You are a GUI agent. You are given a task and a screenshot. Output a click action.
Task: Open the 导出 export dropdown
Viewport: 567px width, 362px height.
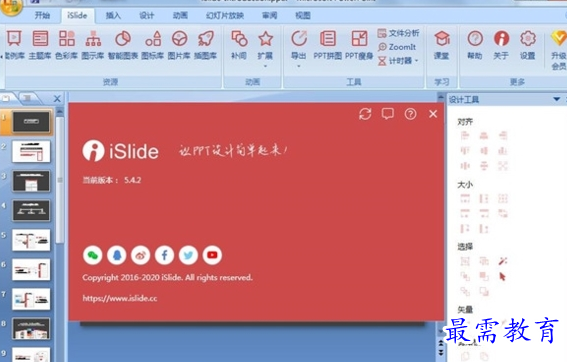299,48
